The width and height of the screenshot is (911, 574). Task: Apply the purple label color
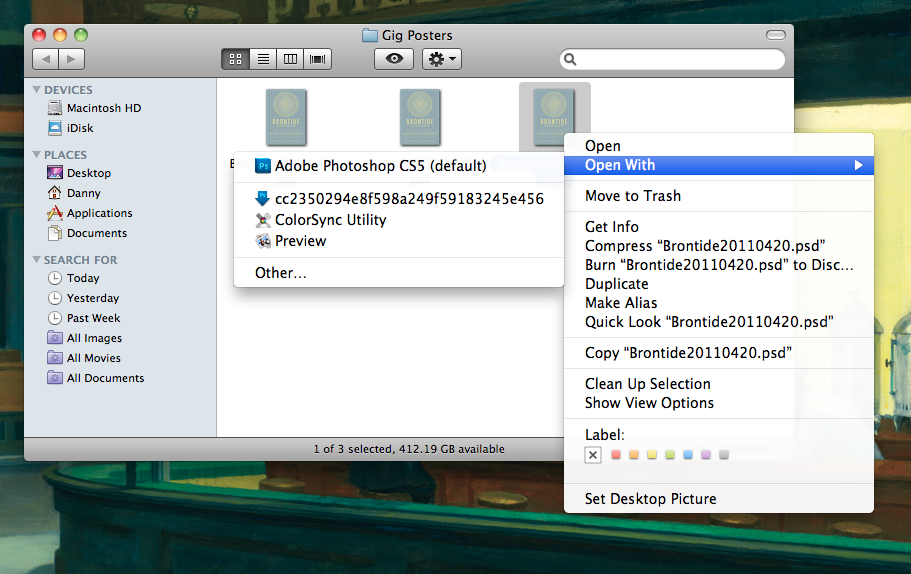pyautogui.click(x=706, y=454)
